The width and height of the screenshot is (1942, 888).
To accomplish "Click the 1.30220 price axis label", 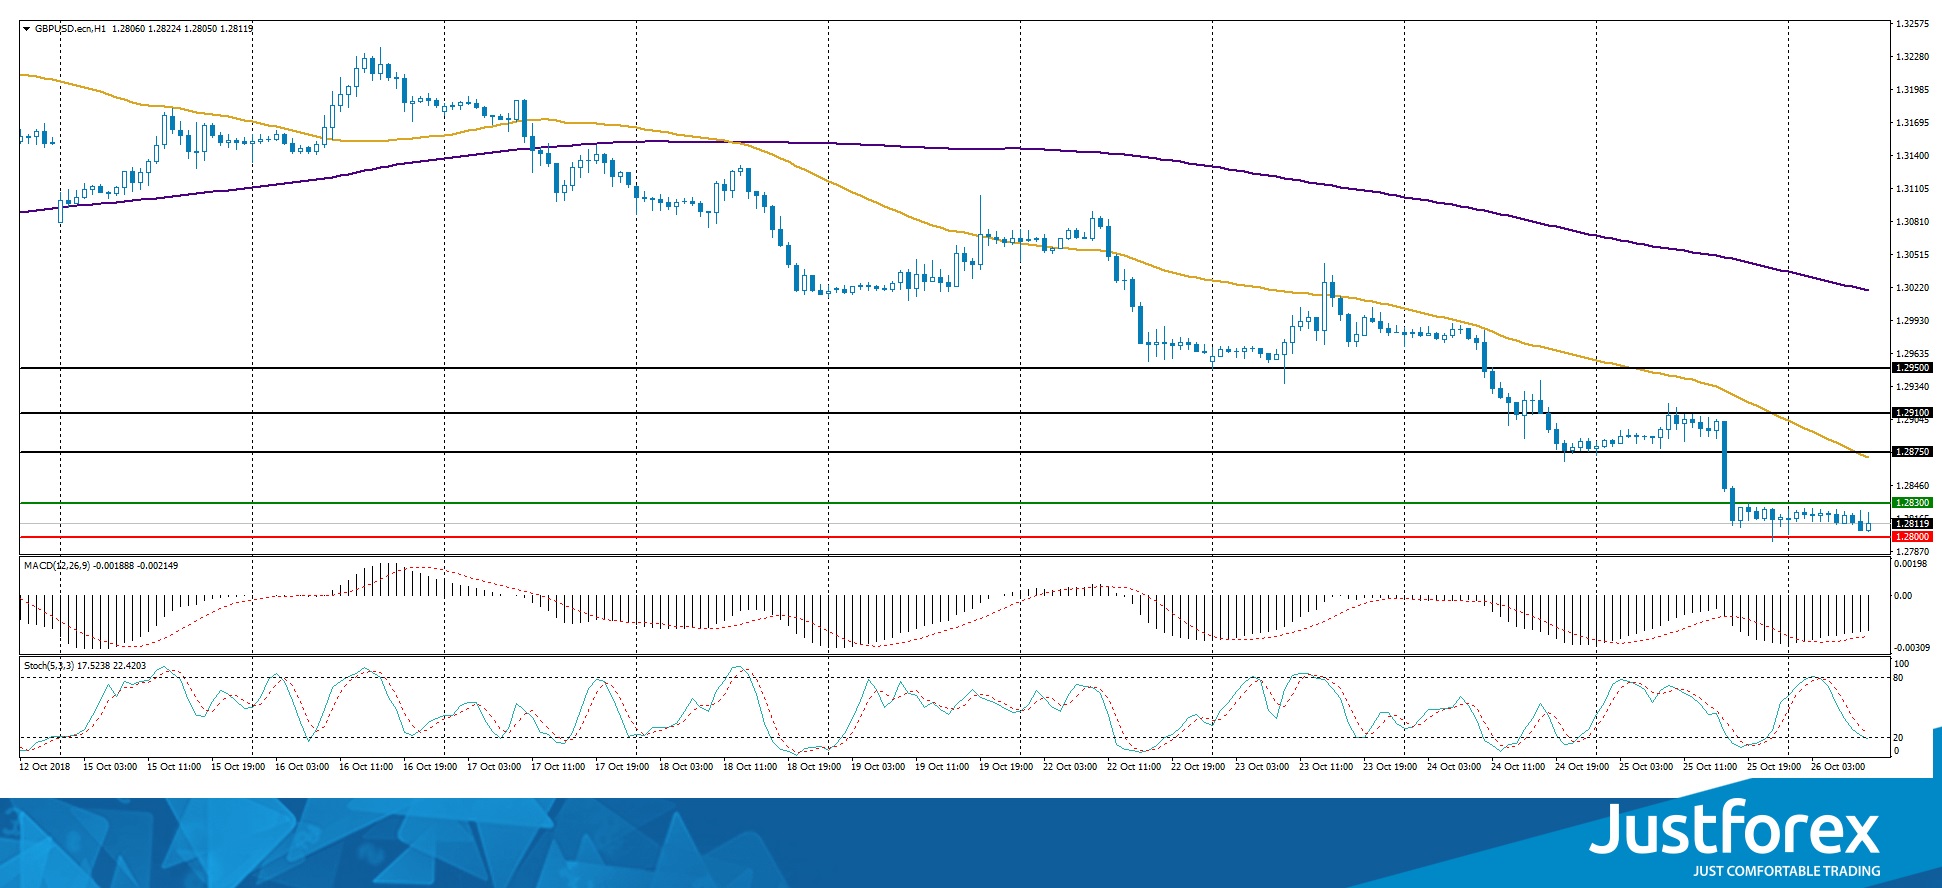I will click(1913, 288).
